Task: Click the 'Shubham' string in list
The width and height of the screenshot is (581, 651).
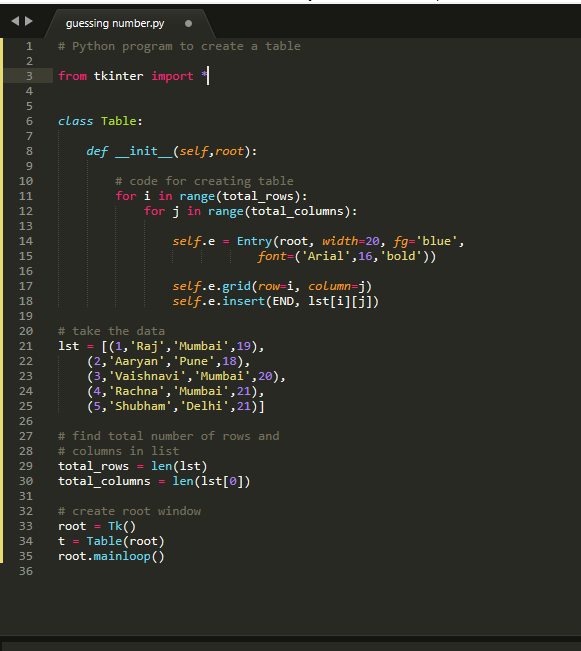Action: coord(140,406)
